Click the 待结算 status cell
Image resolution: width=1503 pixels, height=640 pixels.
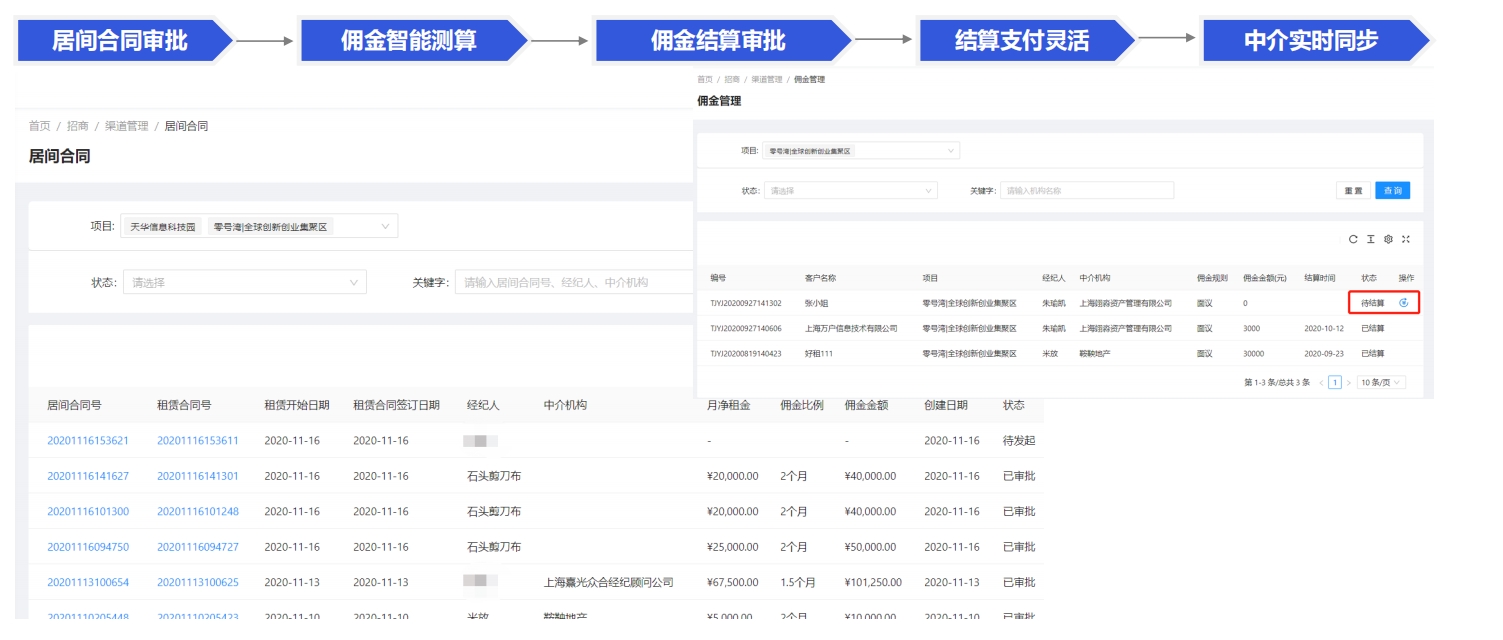pyautogui.click(x=1373, y=302)
